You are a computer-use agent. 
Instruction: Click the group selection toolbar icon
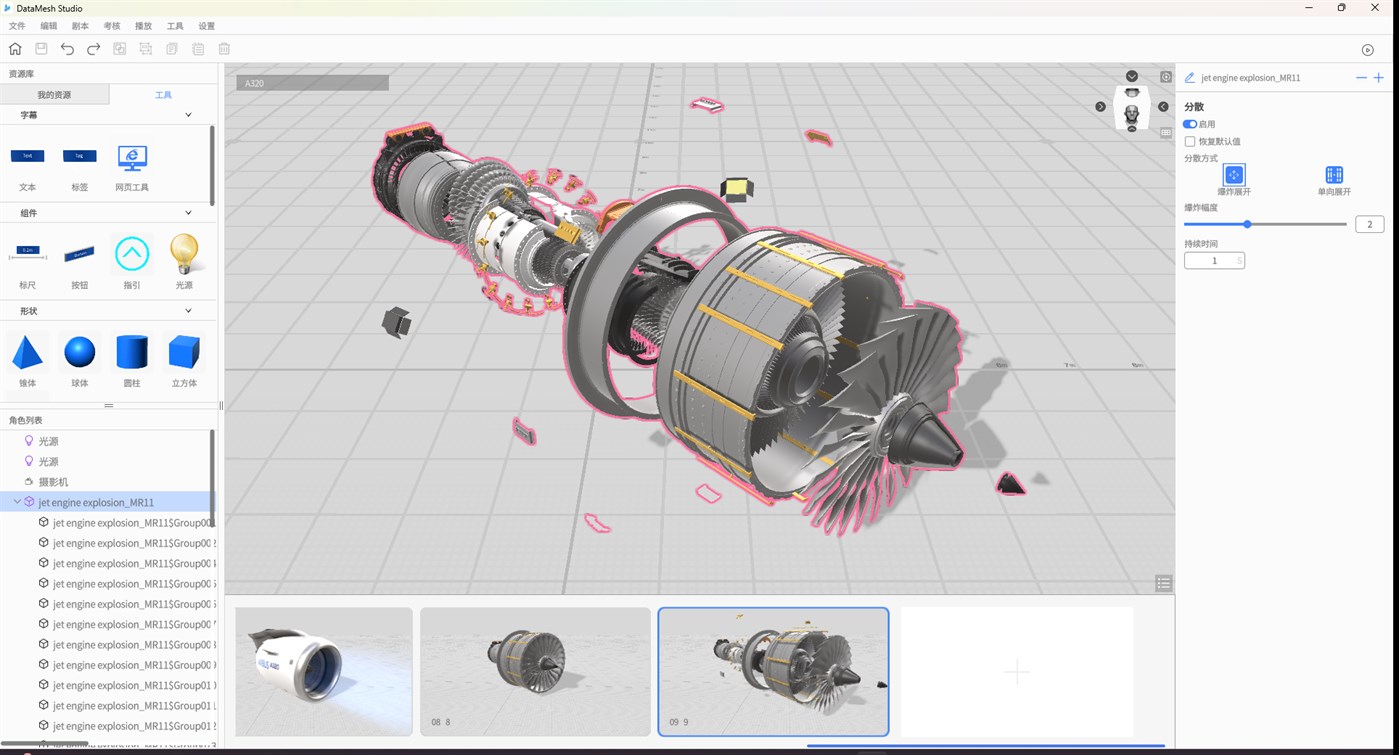[x=146, y=49]
